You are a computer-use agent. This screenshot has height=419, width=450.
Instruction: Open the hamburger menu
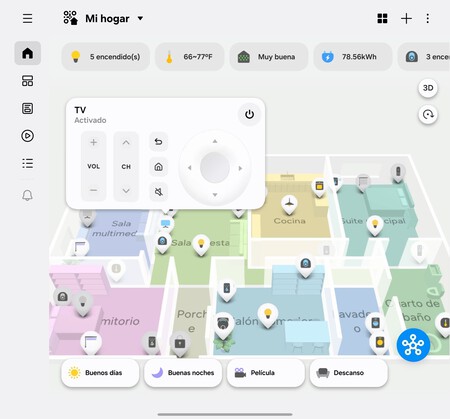[28, 18]
